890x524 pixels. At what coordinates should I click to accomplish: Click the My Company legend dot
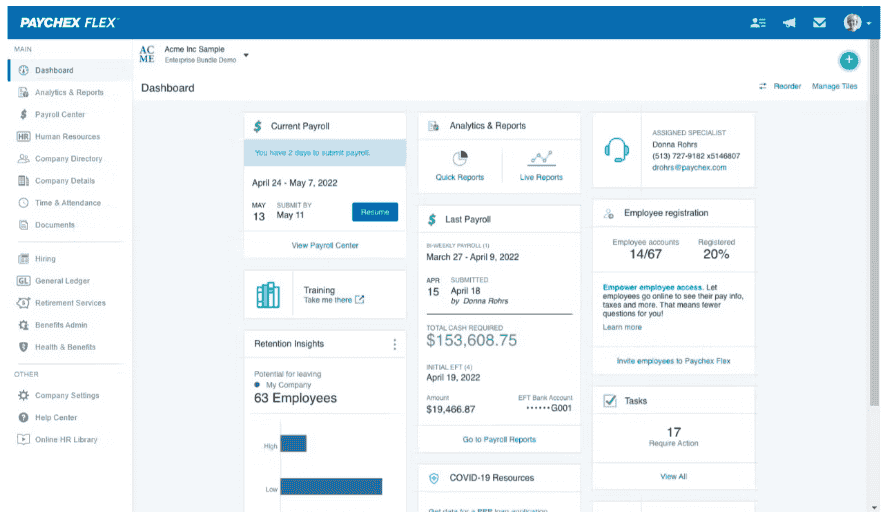click(x=257, y=385)
